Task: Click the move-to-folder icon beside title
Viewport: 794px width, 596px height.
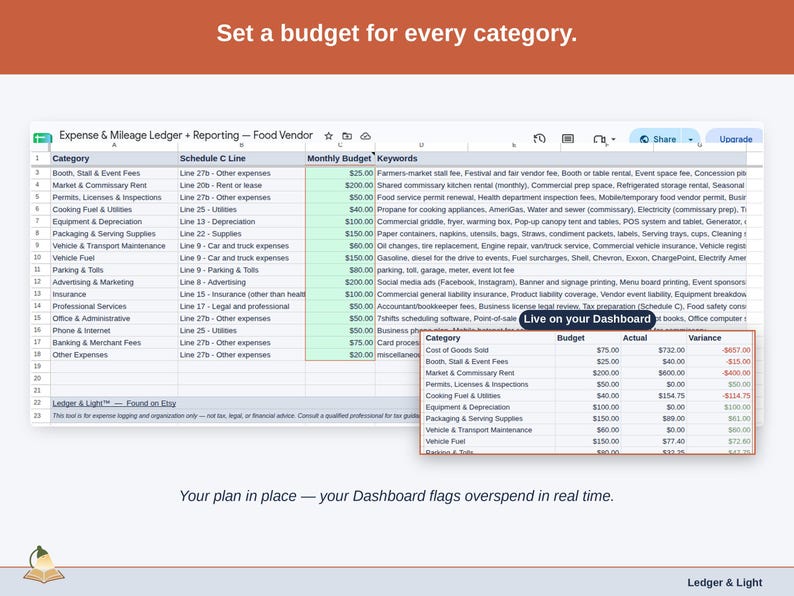Action: pyautogui.click(x=347, y=136)
